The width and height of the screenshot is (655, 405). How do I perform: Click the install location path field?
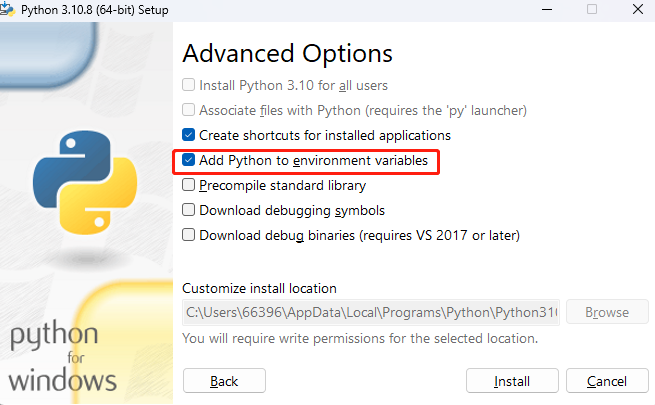coord(370,312)
